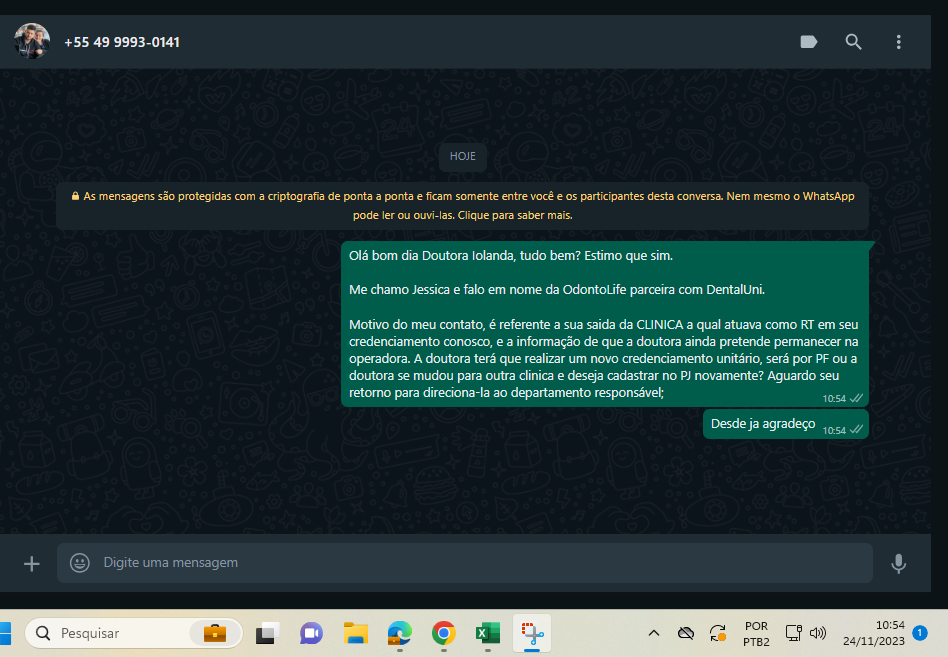Screen dimensions: 948x657
Task: Open Task View from the taskbar
Action: [267, 633]
